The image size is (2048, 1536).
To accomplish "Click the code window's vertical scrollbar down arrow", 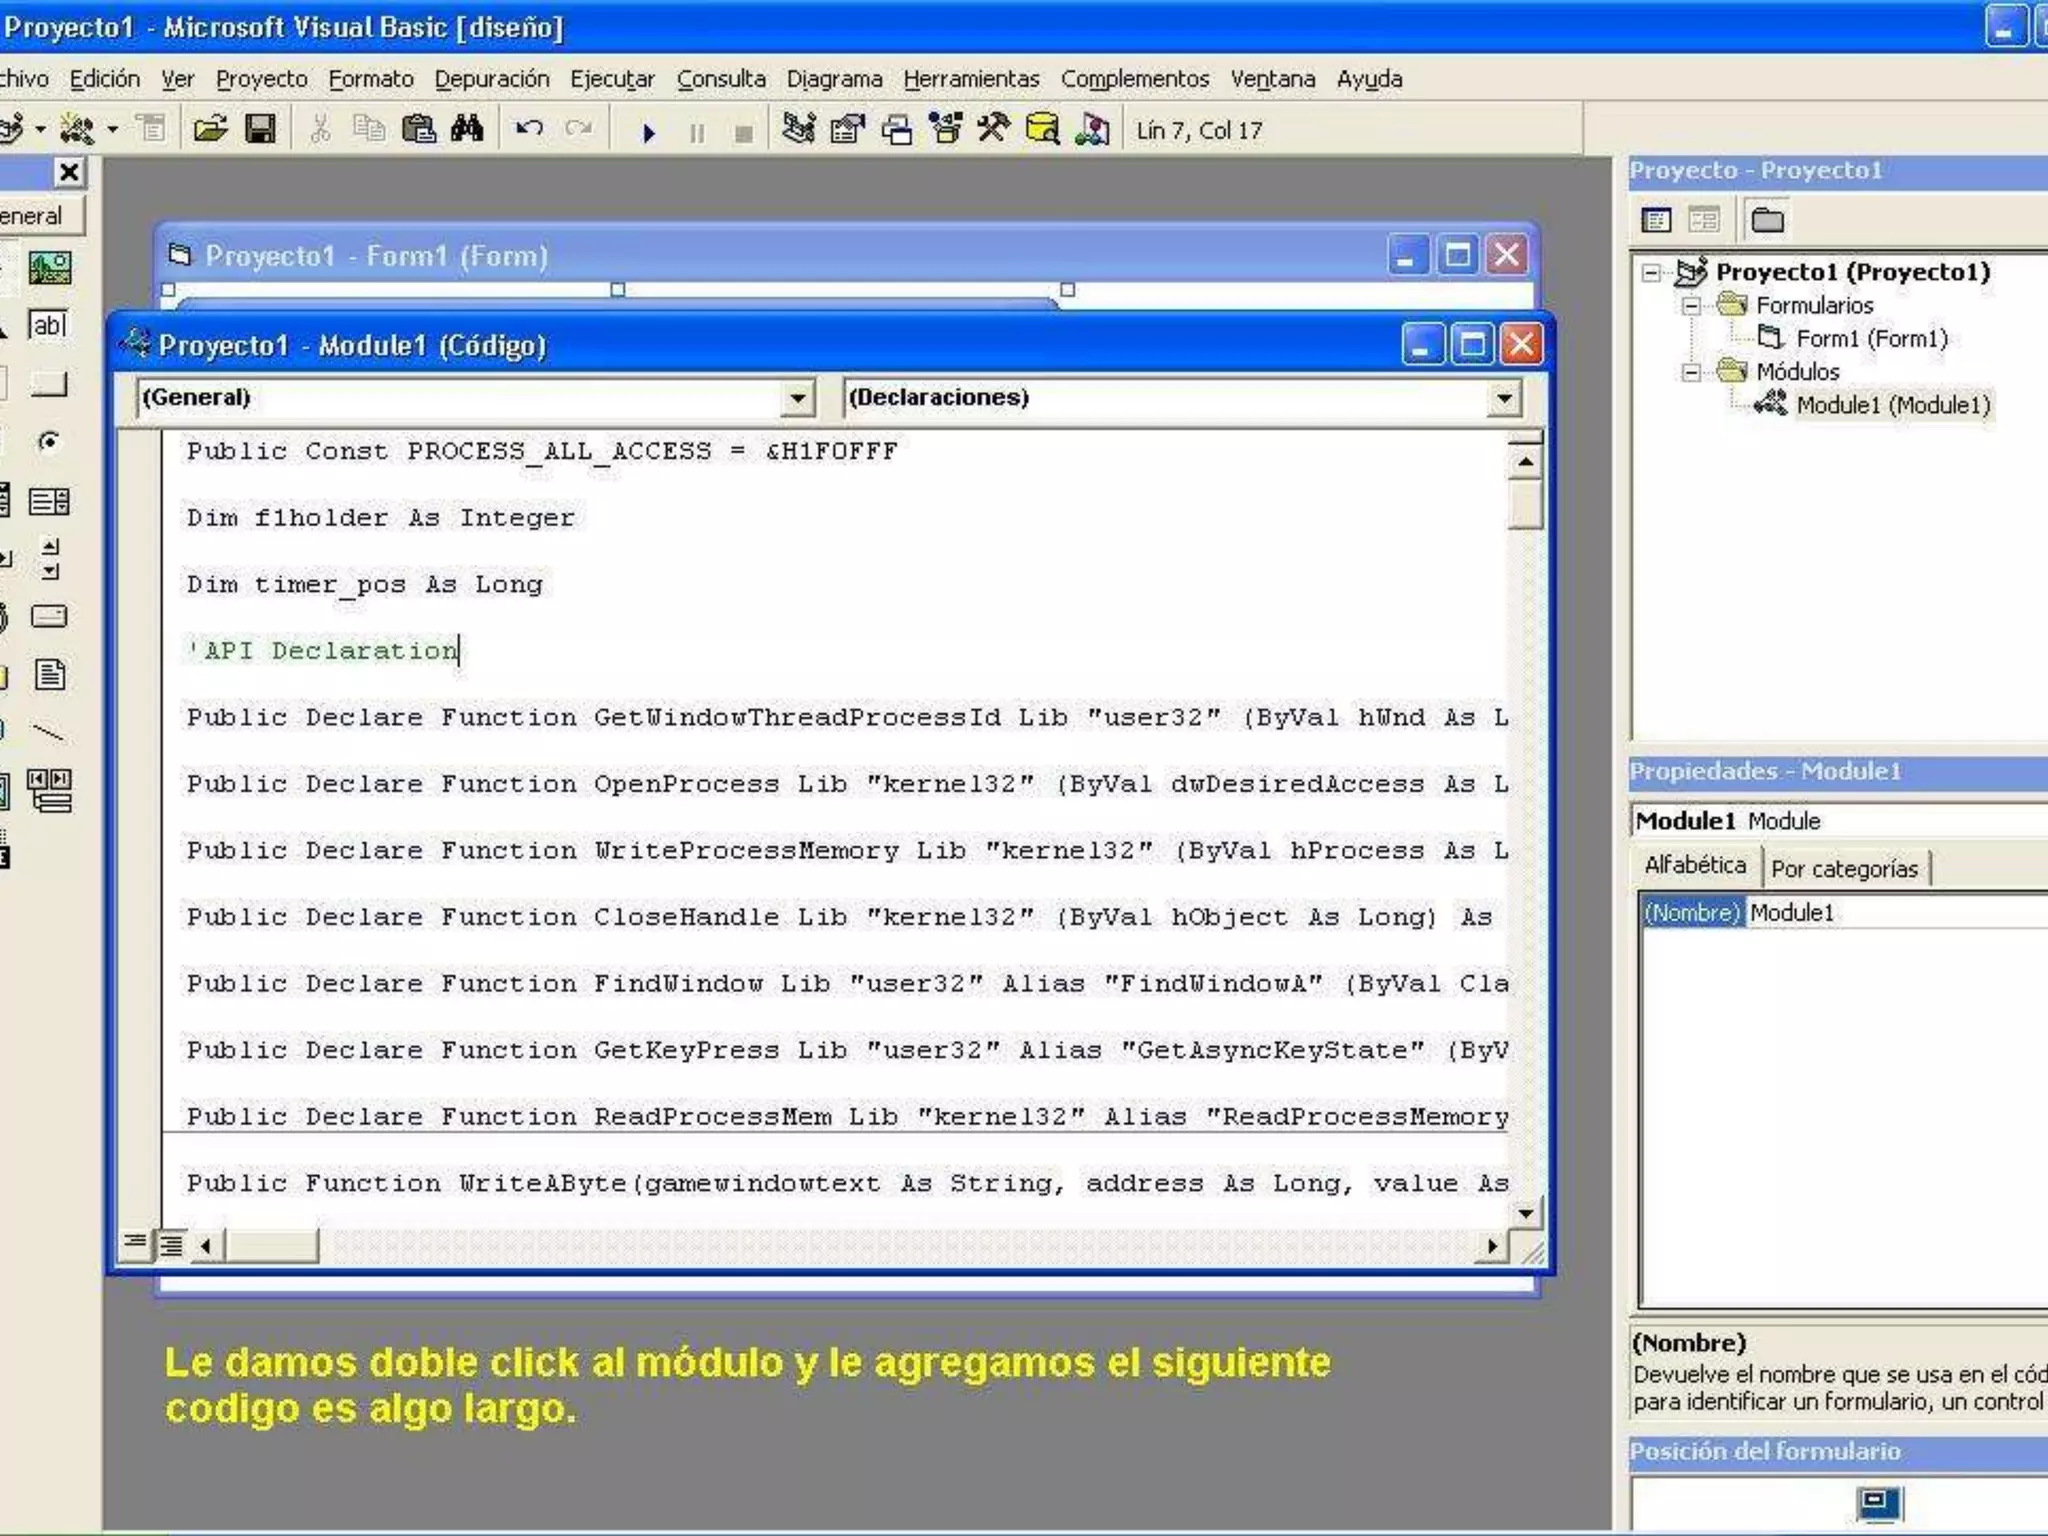I will [1525, 1214].
